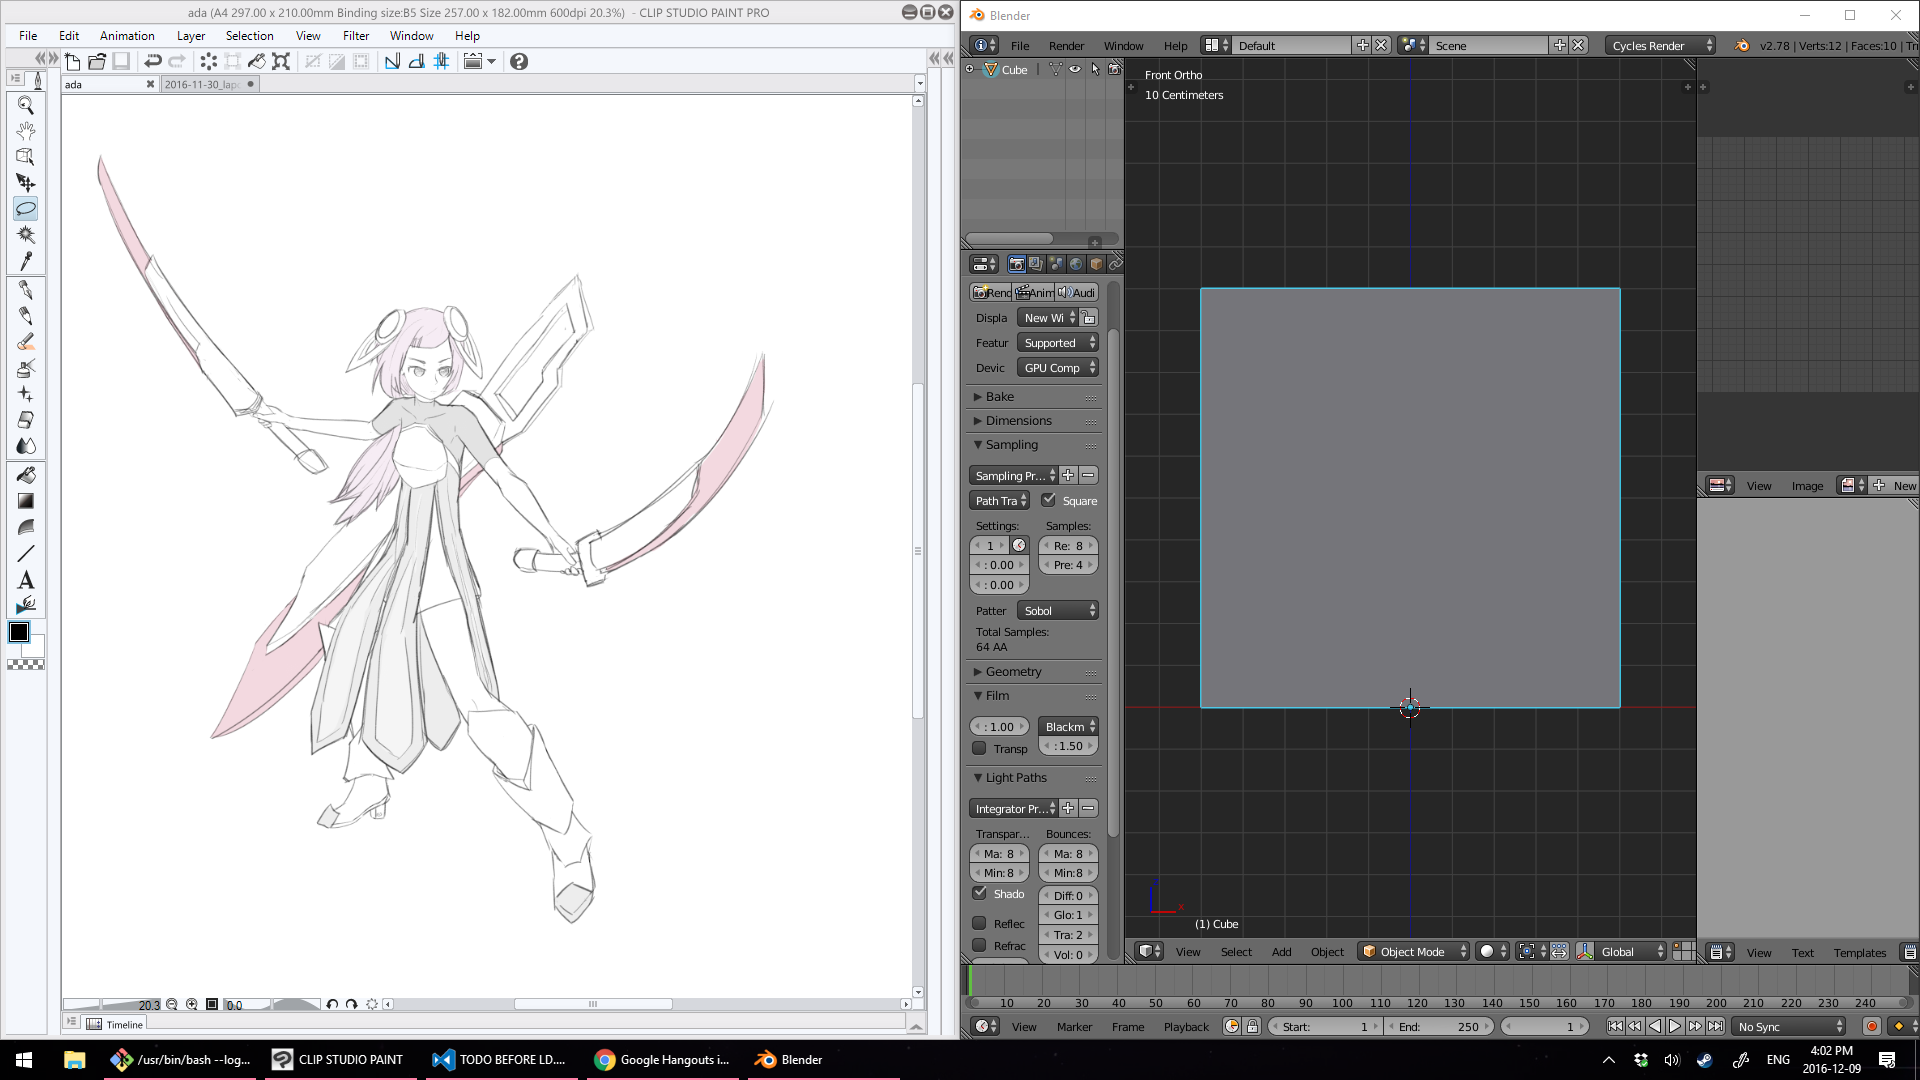The image size is (1920, 1080).
Task: Select the Blend tool in Clip Studio
Action: pos(26,446)
